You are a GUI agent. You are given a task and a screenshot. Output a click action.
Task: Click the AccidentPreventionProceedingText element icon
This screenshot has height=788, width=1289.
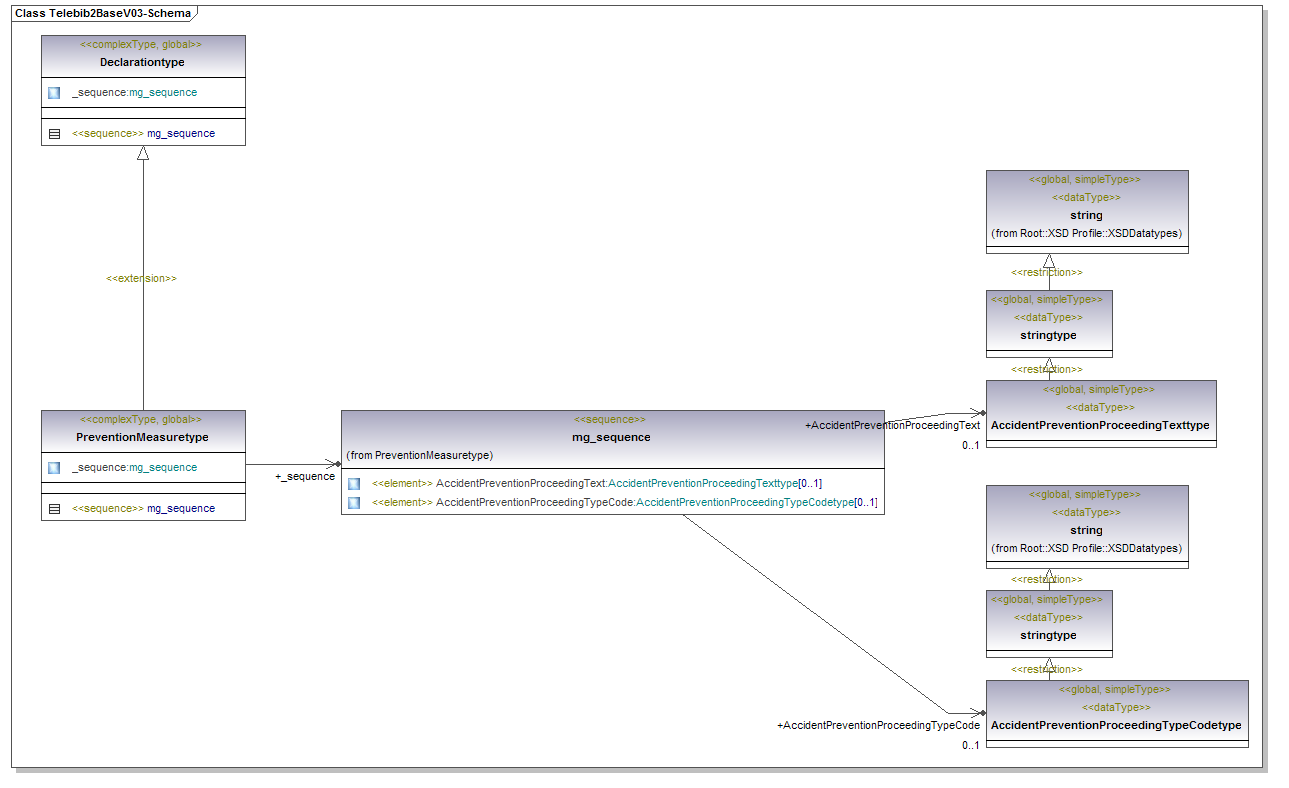[x=354, y=484]
